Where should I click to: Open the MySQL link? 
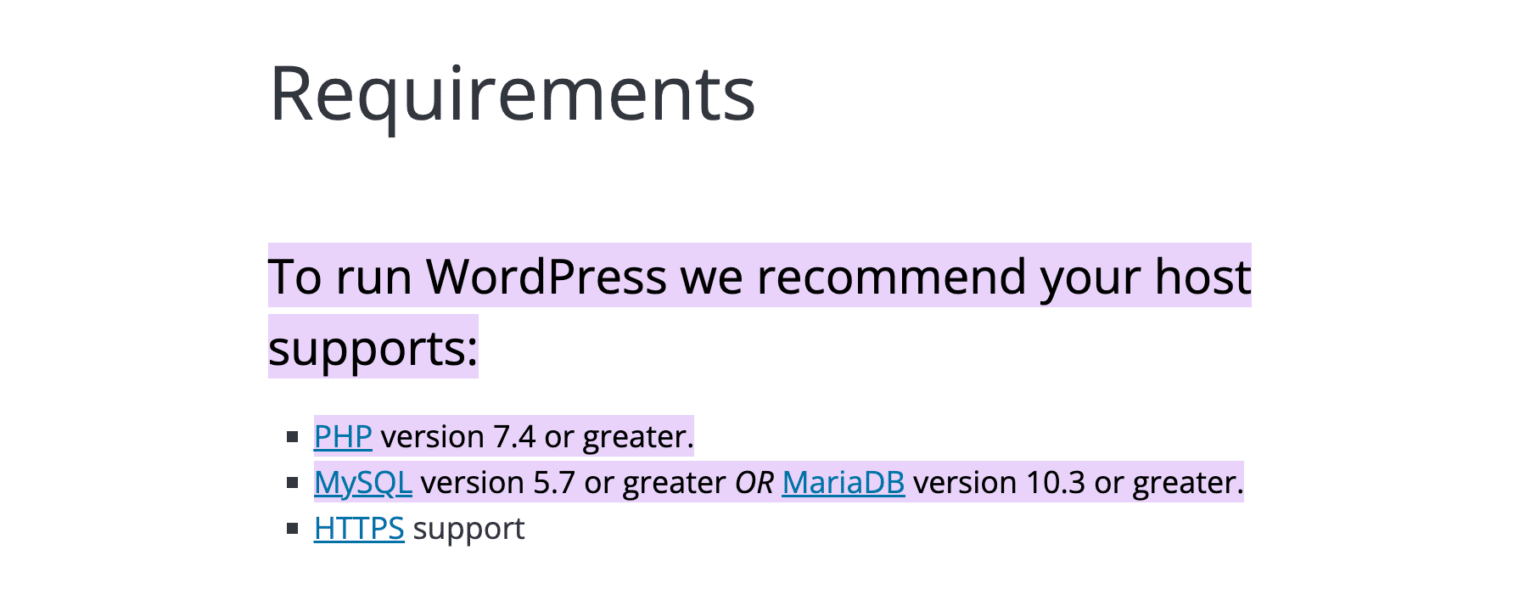[362, 483]
